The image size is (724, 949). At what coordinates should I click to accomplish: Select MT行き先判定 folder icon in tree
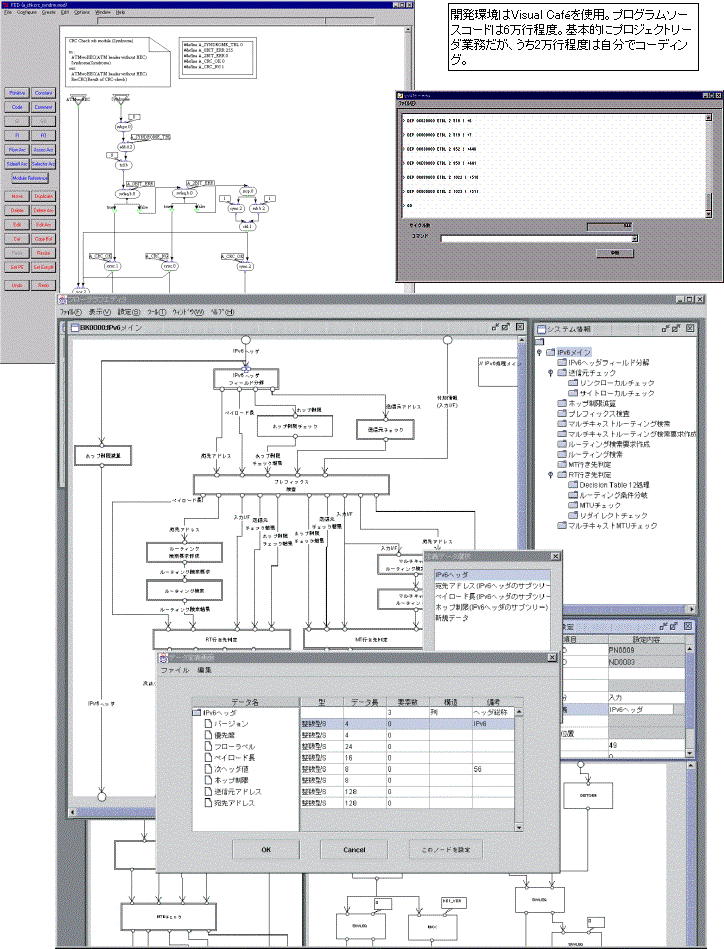click(x=562, y=464)
